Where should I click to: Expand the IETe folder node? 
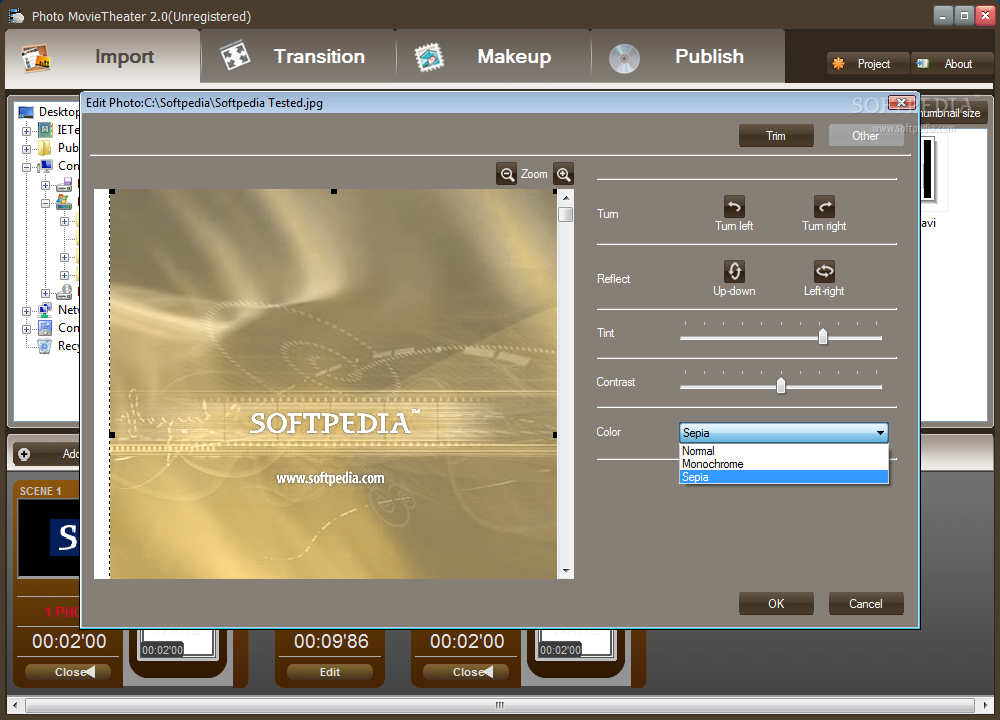[x=26, y=131]
